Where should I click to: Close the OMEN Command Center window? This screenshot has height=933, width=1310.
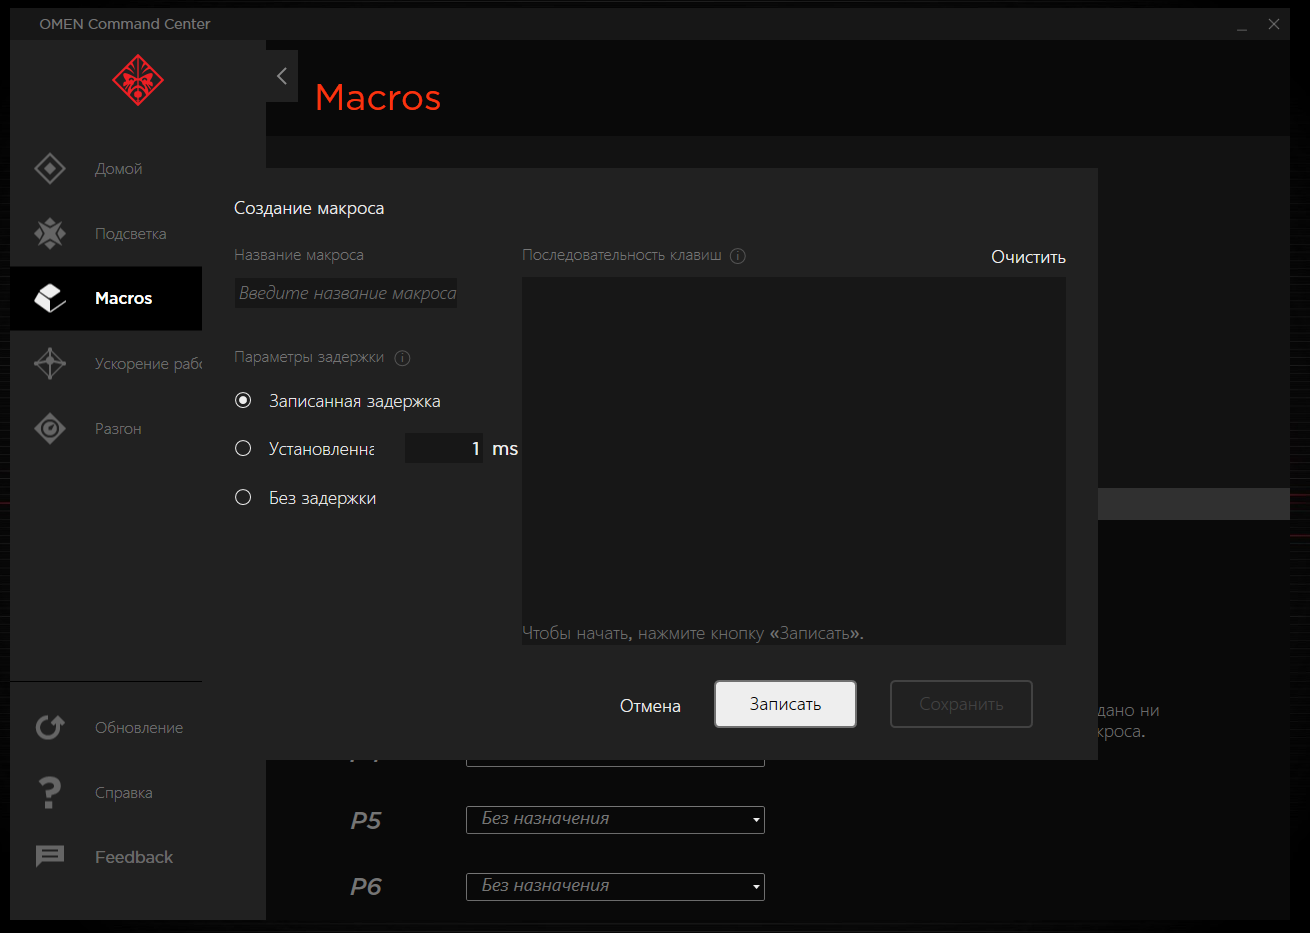[x=1274, y=24]
